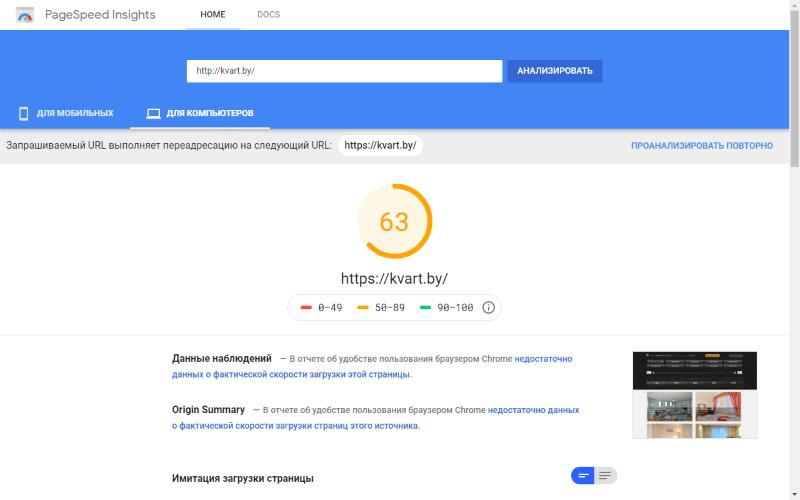Click the АНАЛИЗИРОВАТЬ button
Screen dimensions: 800x500
[555, 71]
